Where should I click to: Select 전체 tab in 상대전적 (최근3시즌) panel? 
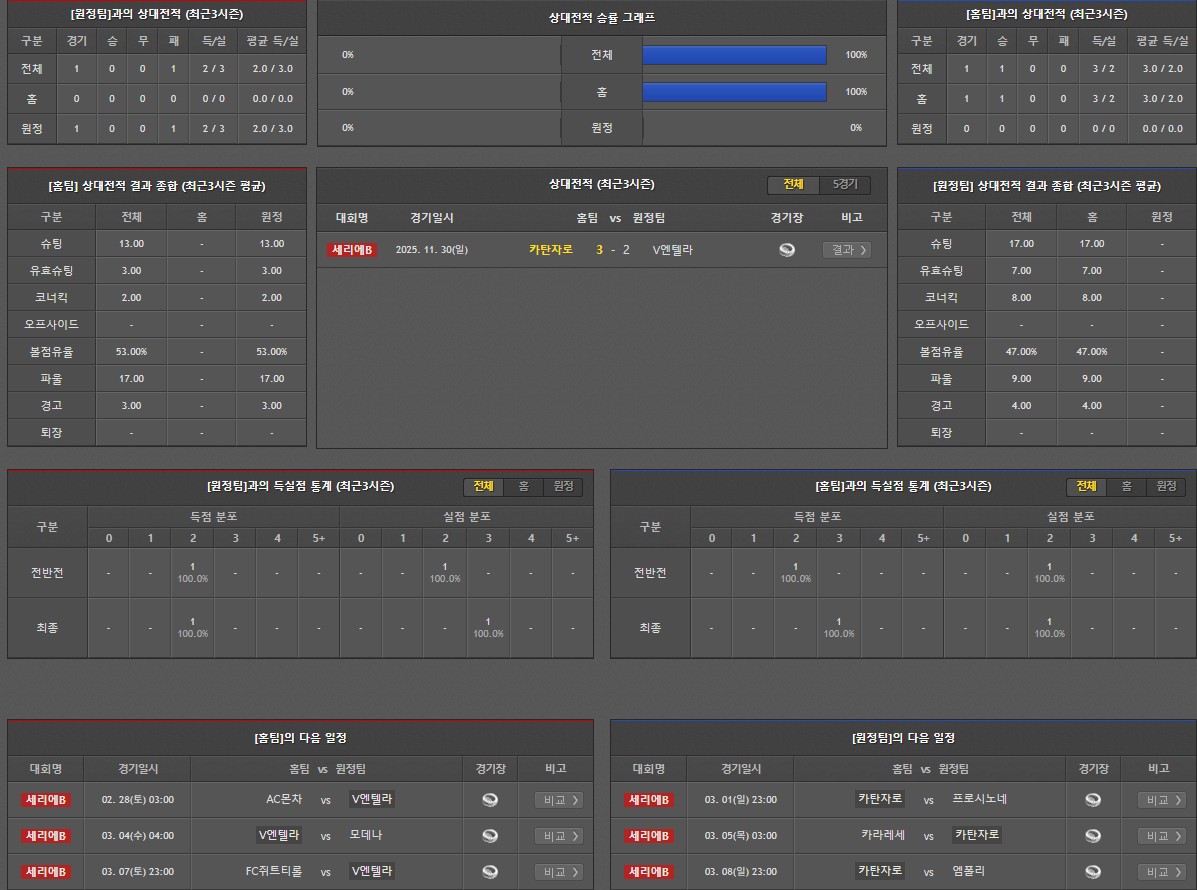click(x=793, y=185)
